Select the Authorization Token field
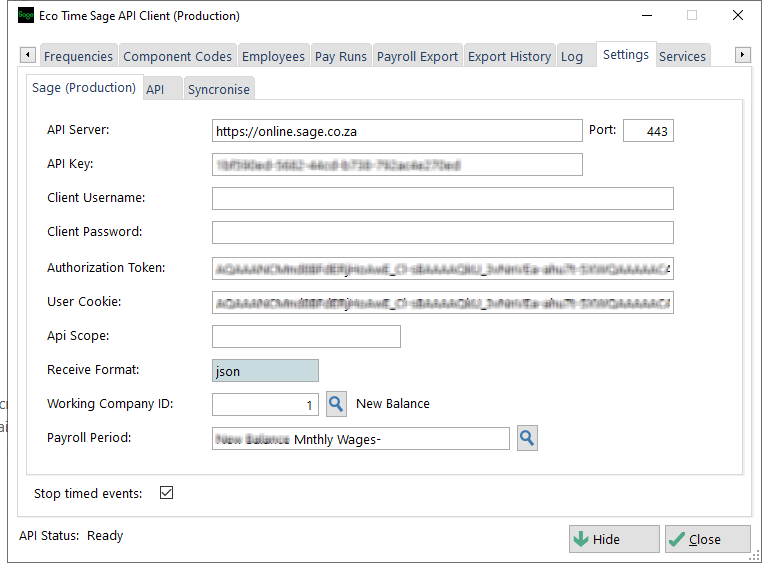The width and height of the screenshot is (769, 570). pos(443,268)
